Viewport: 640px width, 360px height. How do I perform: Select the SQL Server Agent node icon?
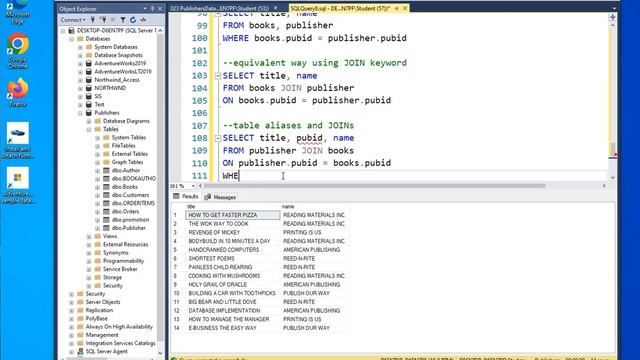pyautogui.click(x=80, y=351)
